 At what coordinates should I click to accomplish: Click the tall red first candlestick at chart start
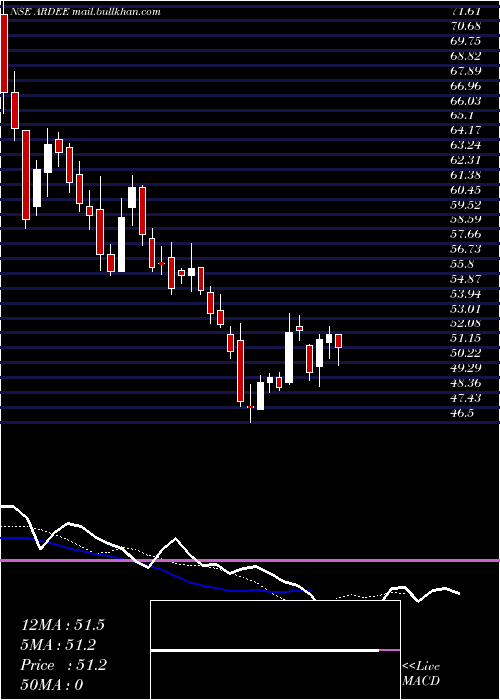(4, 54)
